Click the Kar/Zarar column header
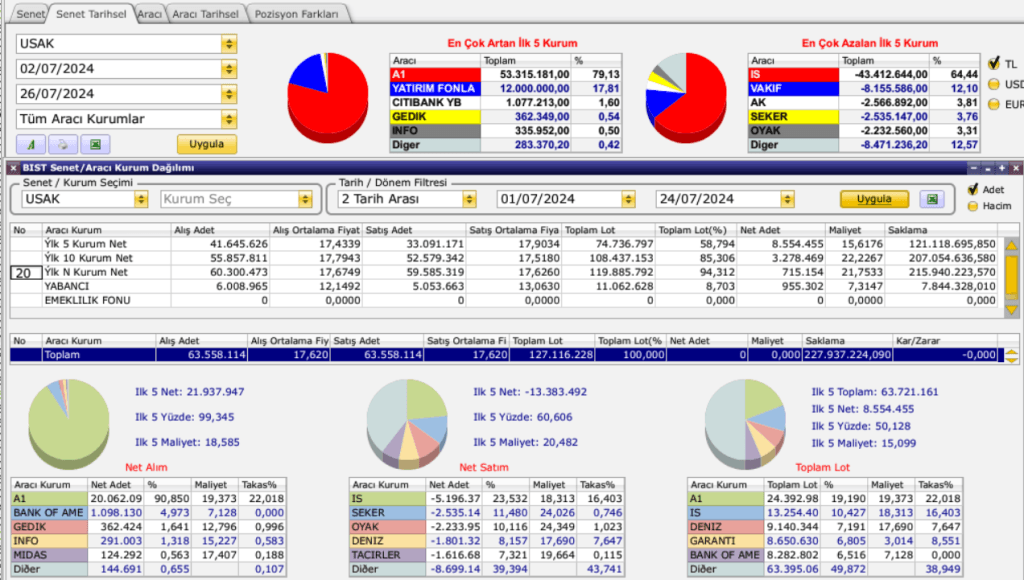The width and height of the screenshot is (1024, 580). point(944,341)
